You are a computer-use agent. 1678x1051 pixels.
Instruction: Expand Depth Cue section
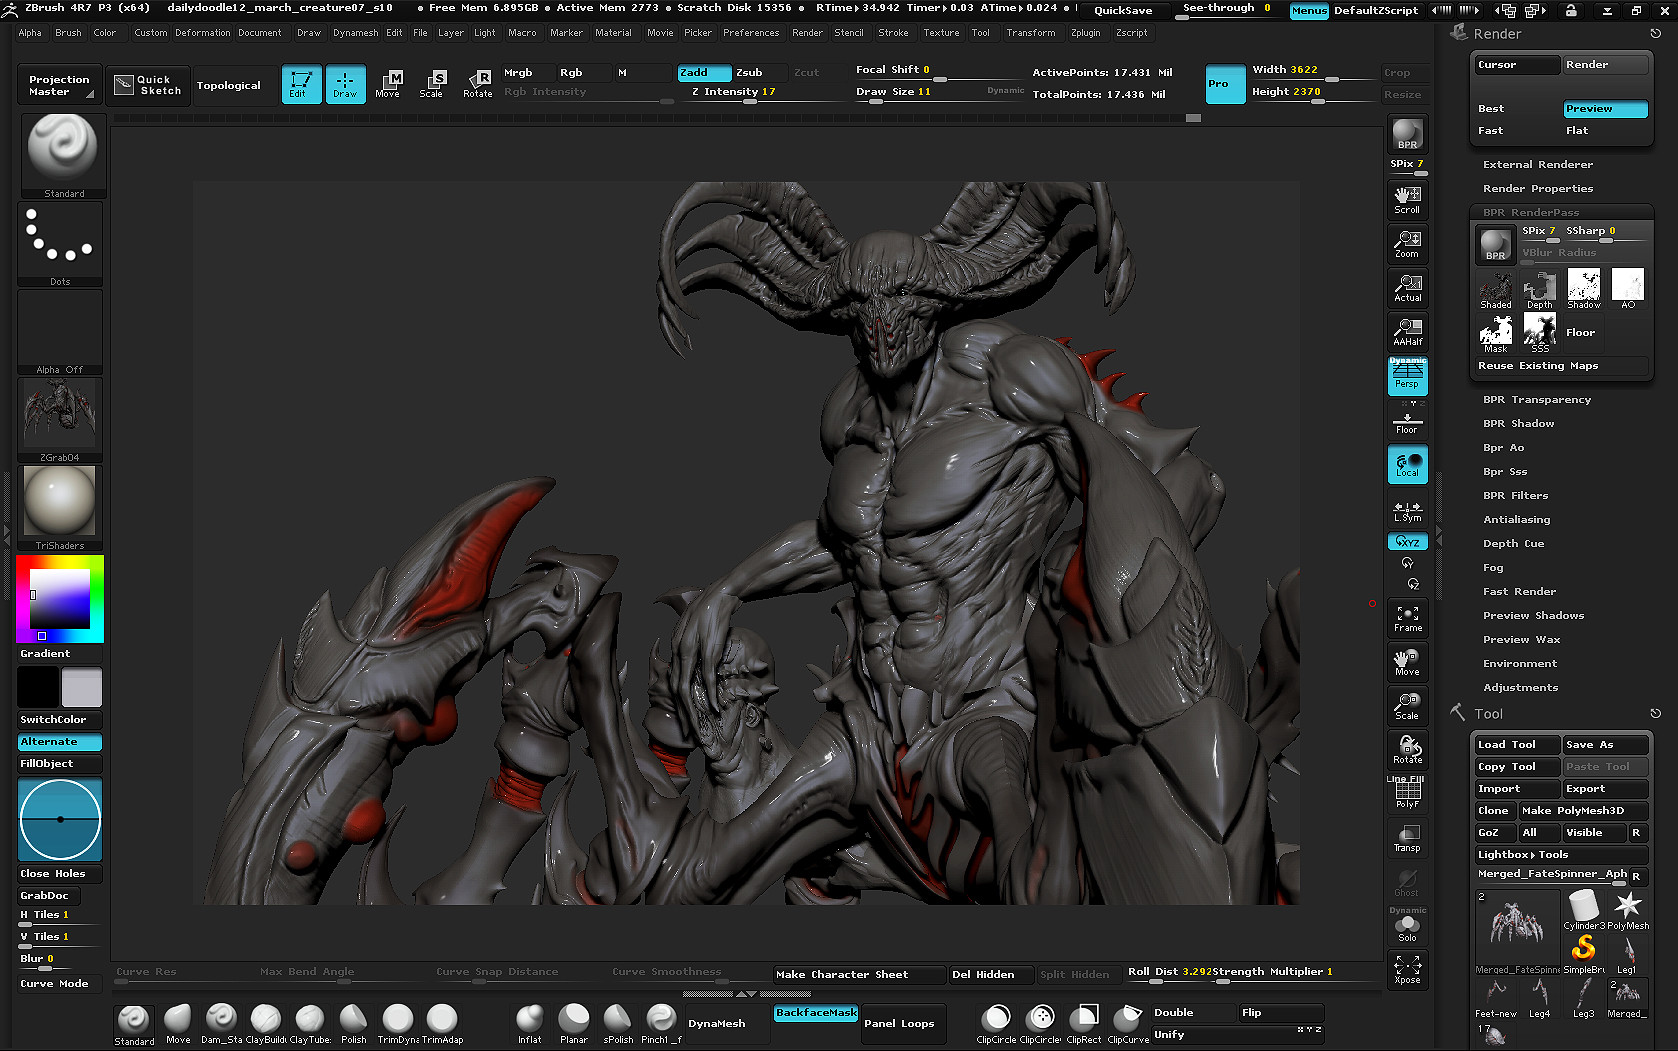click(1513, 544)
